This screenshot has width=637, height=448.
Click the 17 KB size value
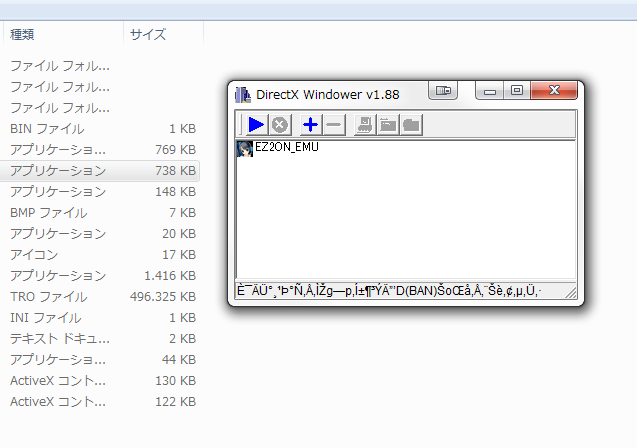pyautogui.click(x=179, y=255)
